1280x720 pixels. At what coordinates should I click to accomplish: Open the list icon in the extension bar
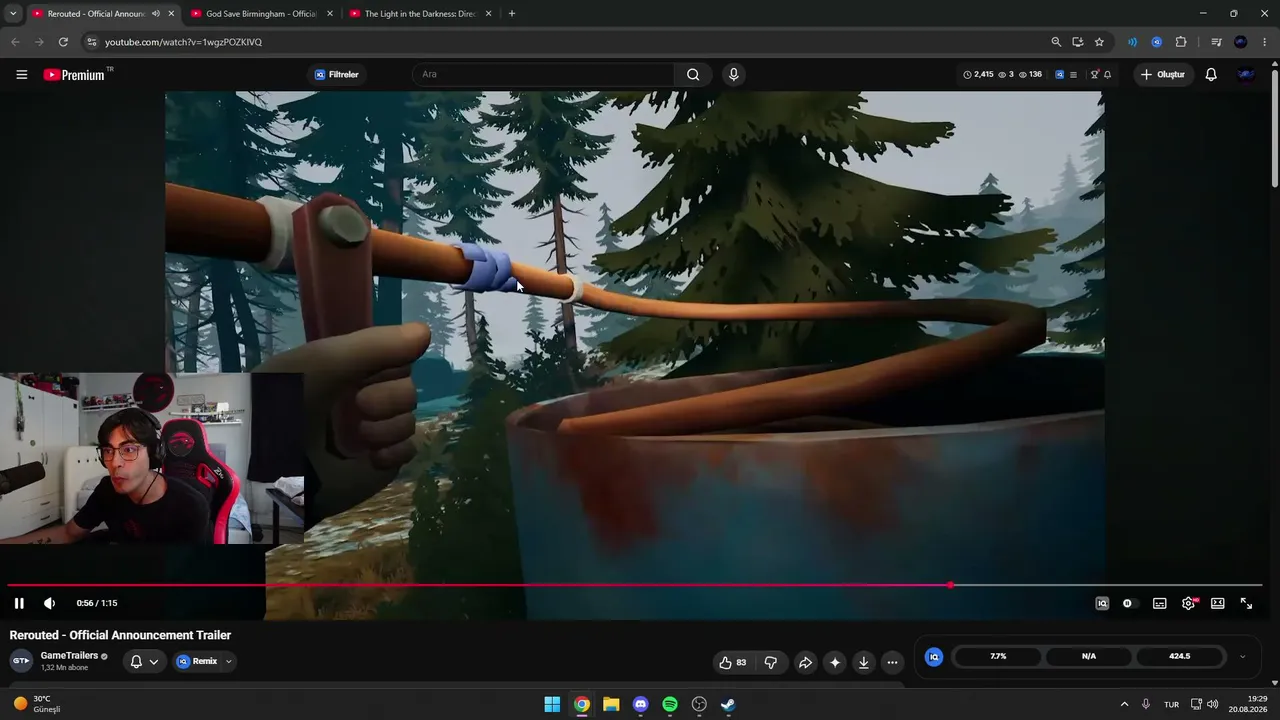click(1073, 74)
